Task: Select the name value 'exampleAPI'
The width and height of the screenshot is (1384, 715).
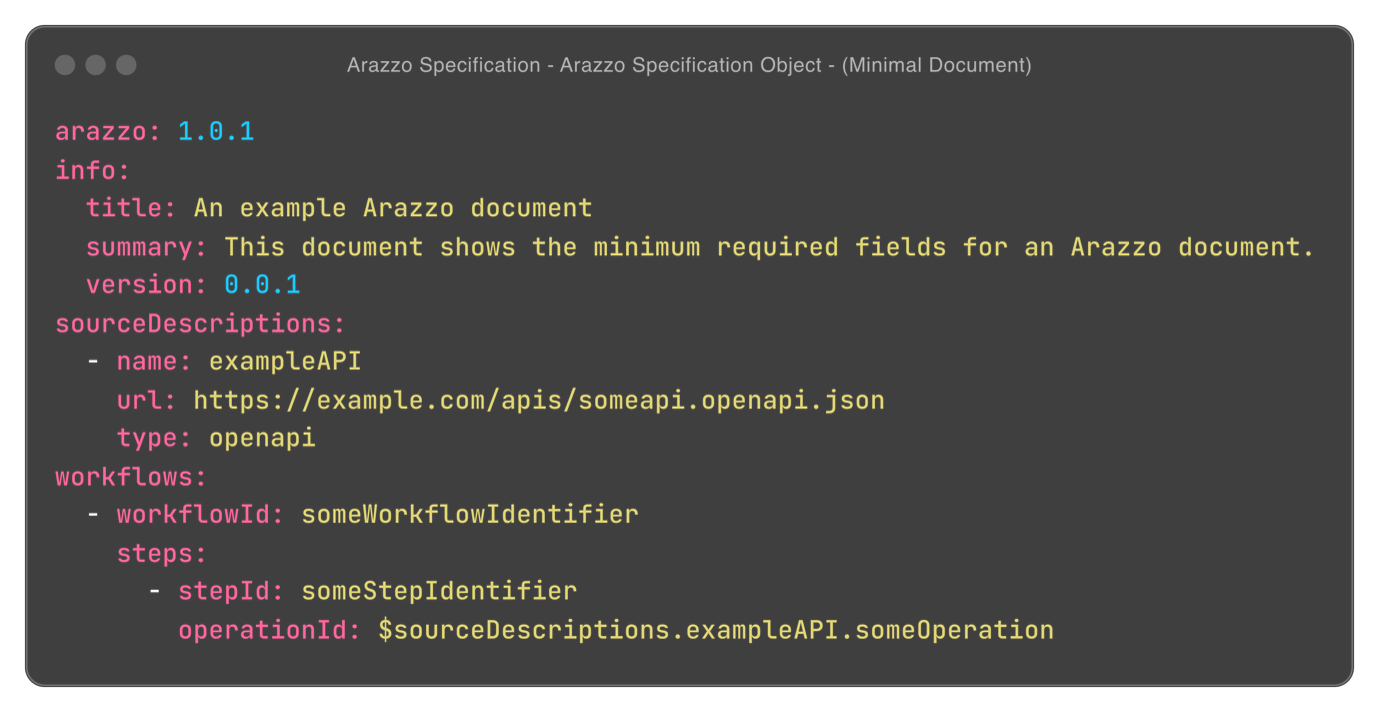Action: click(x=285, y=362)
